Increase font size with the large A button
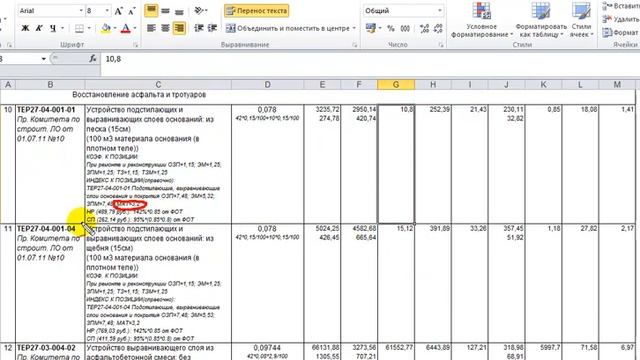Viewport: 640px width, 360px height. coord(118,11)
